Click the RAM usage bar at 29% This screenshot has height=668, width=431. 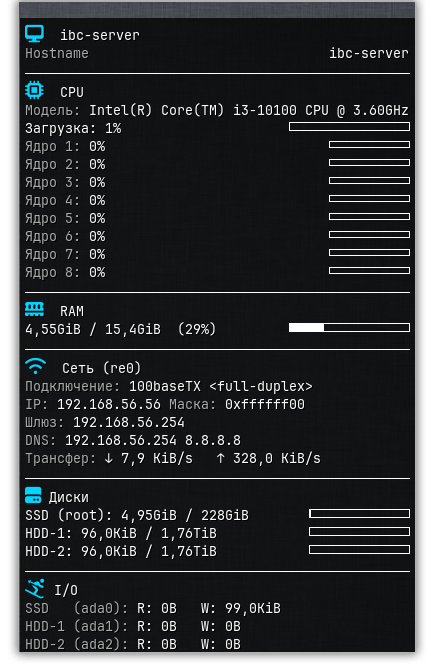pyautogui.click(x=349, y=328)
